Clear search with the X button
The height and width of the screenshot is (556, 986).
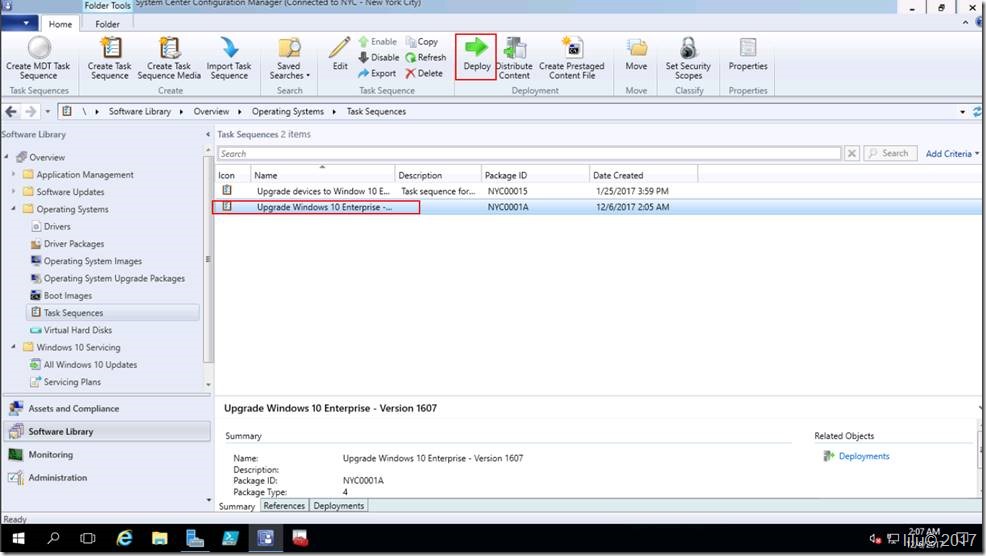[851, 153]
